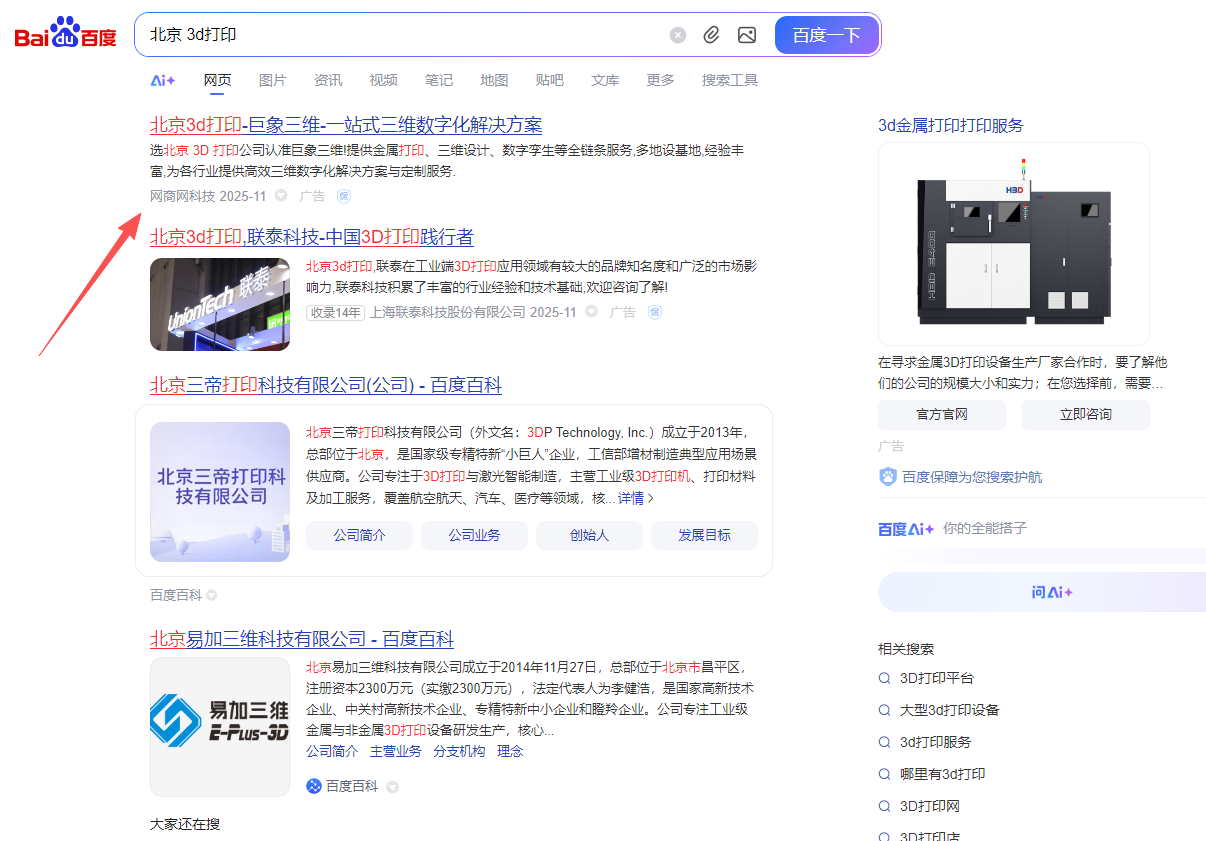
Task: Expand the 详情 chevron in 三帝 description
Action: 650,498
